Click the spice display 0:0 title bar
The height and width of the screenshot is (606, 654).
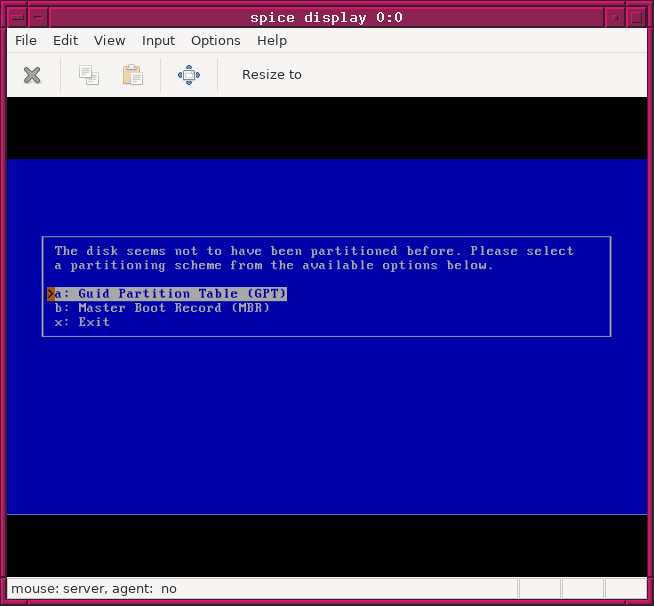(327, 17)
